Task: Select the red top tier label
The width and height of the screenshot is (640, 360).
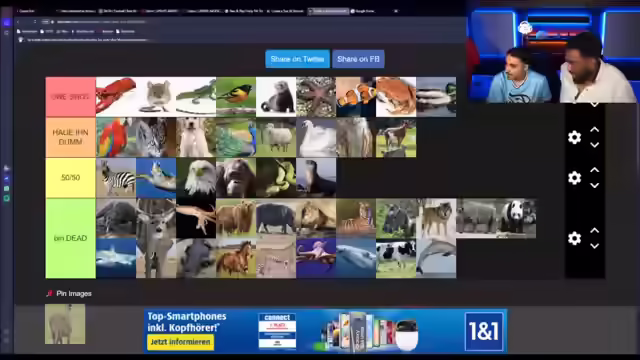Action: pos(71,97)
